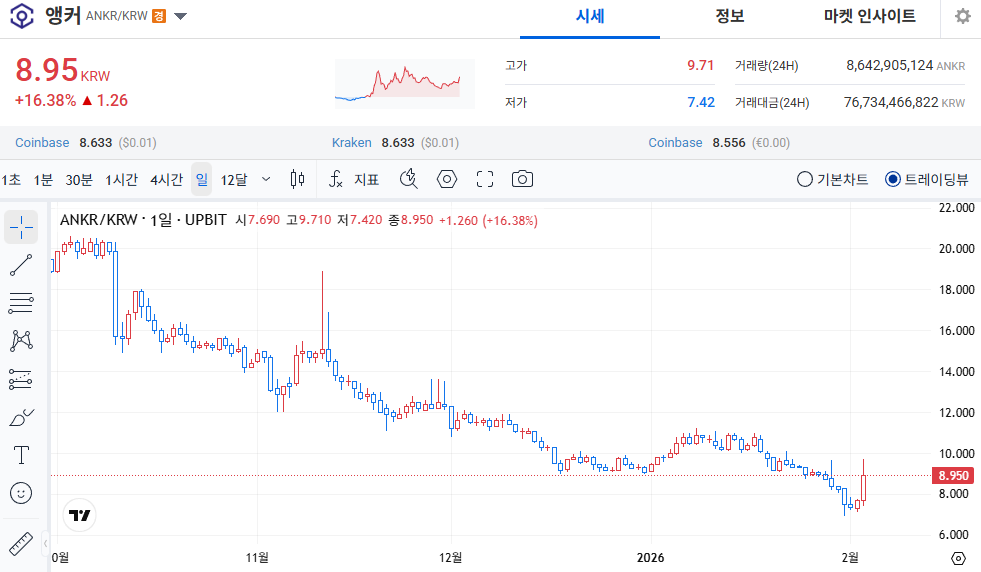The height and width of the screenshot is (572, 981).
Task: Expand the time interval dropdown chevron
Action: [x=266, y=179]
